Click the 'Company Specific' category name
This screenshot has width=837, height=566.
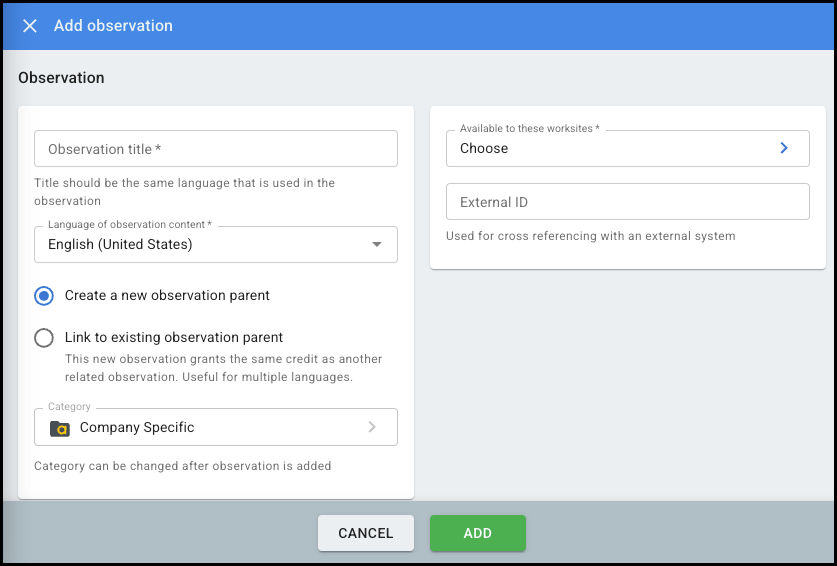tap(137, 427)
